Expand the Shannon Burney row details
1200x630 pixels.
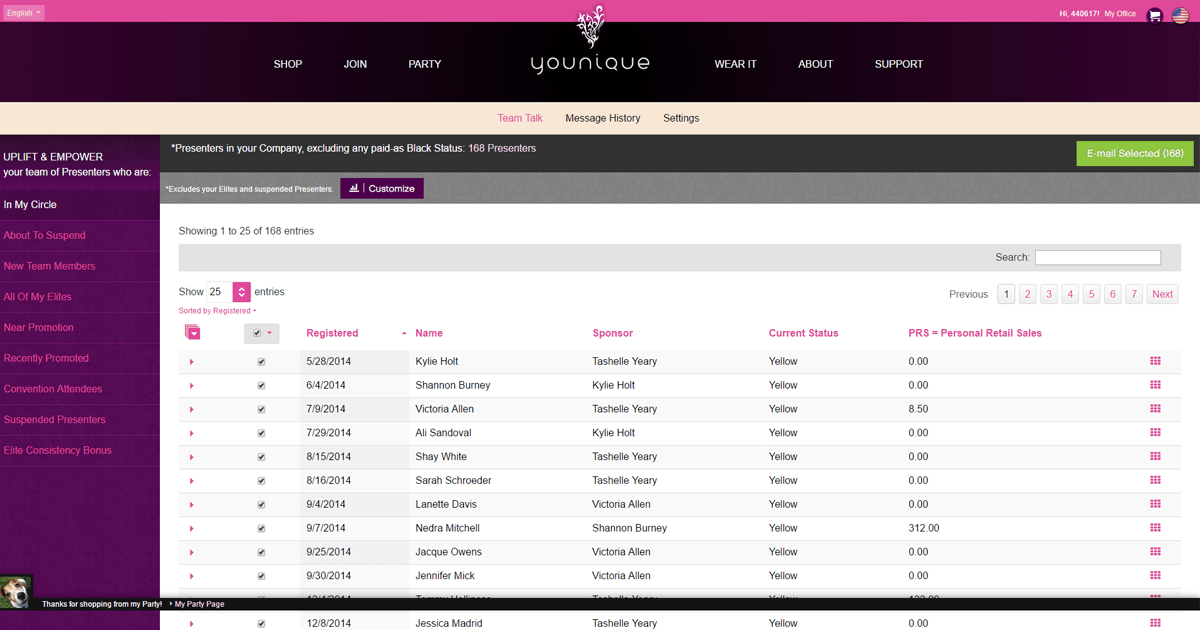(191, 386)
